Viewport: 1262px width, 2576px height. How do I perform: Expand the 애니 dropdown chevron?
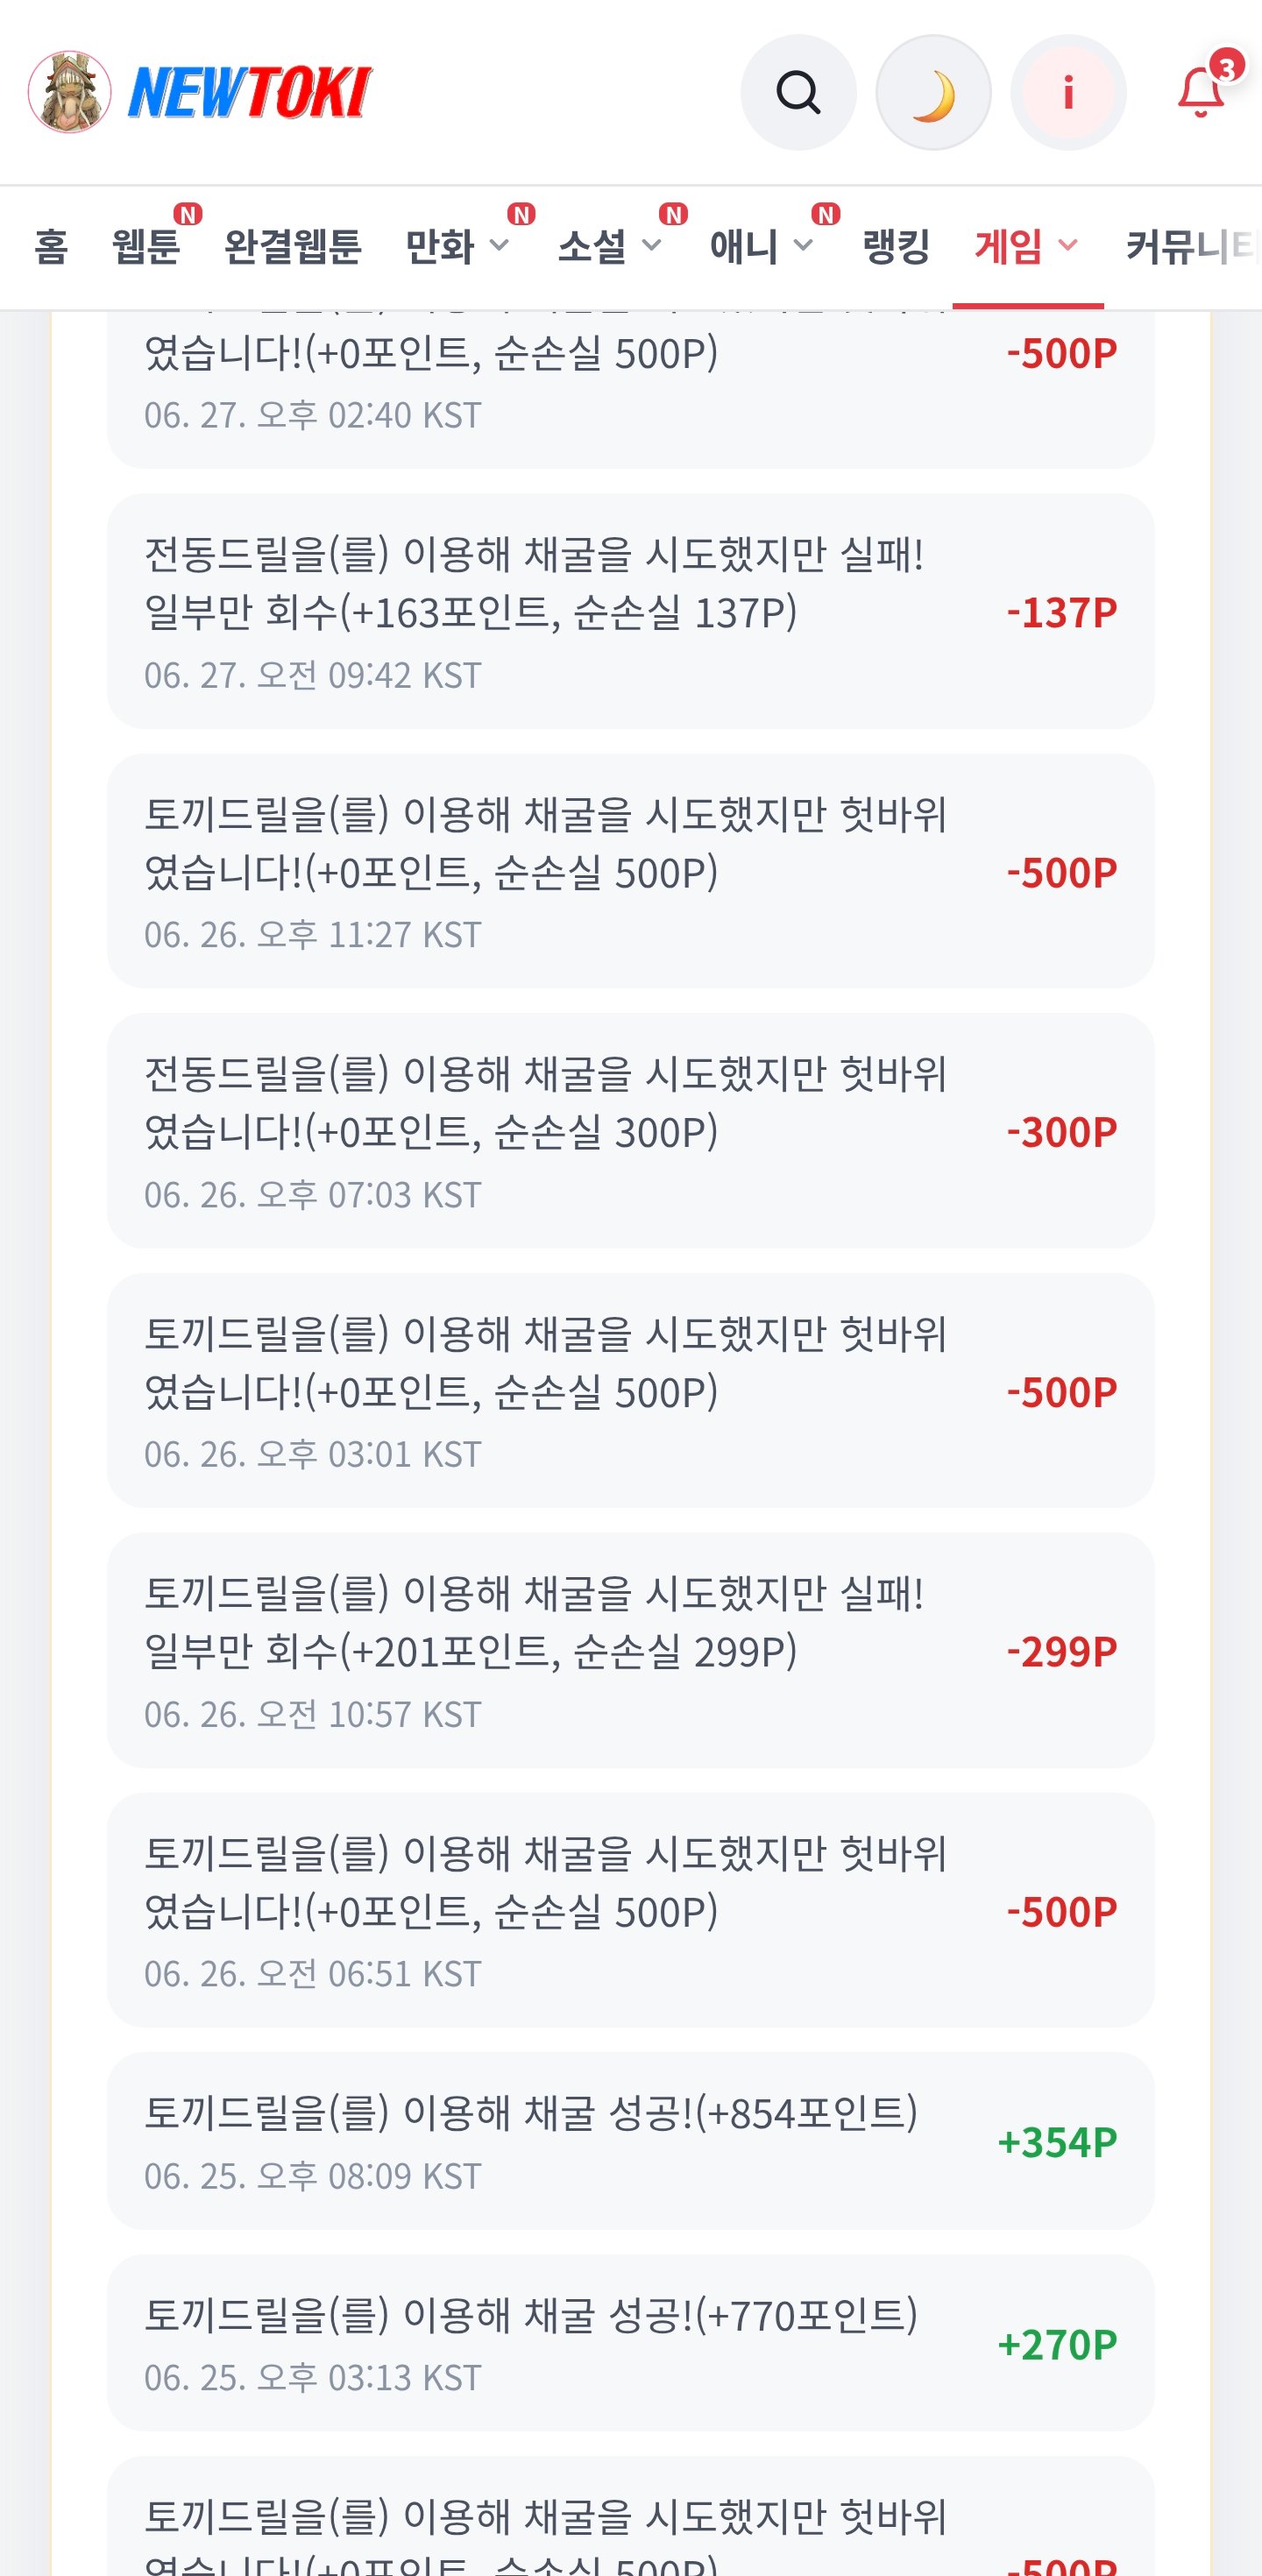click(803, 245)
